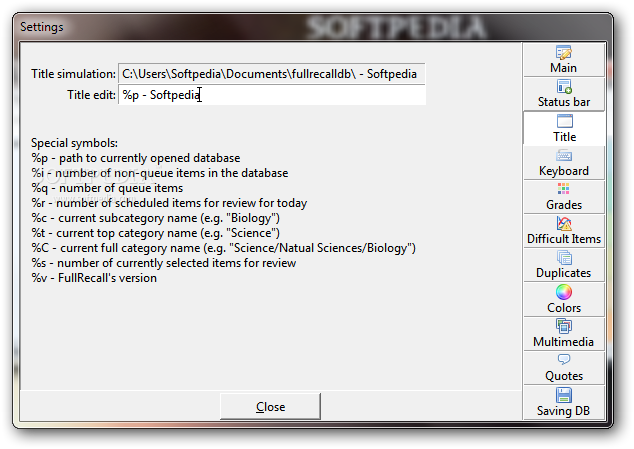Open the Keyboard settings page
Image resolution: width=634 pixels, height=449 pixels.
(x=564, y=163)
